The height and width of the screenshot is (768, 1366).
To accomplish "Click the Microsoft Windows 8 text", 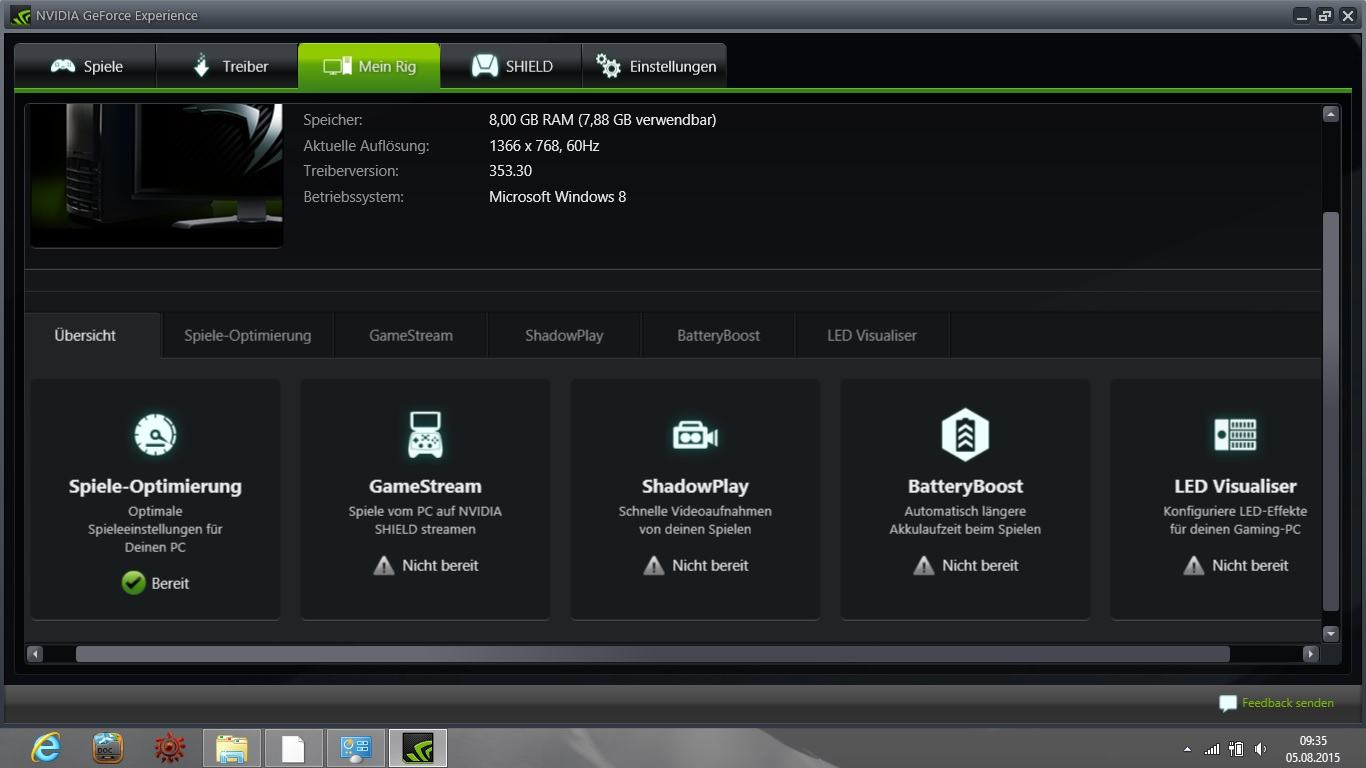I will click(557, 197).
